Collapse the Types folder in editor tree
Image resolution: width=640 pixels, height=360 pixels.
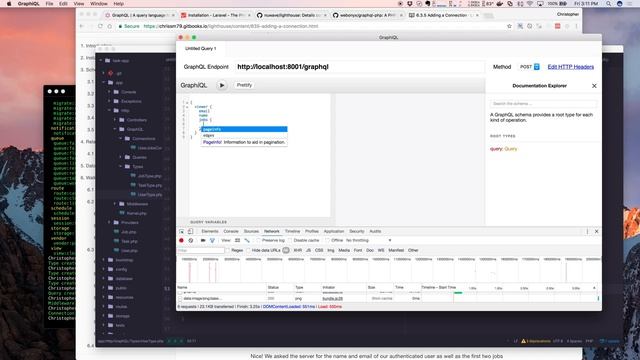121,167
